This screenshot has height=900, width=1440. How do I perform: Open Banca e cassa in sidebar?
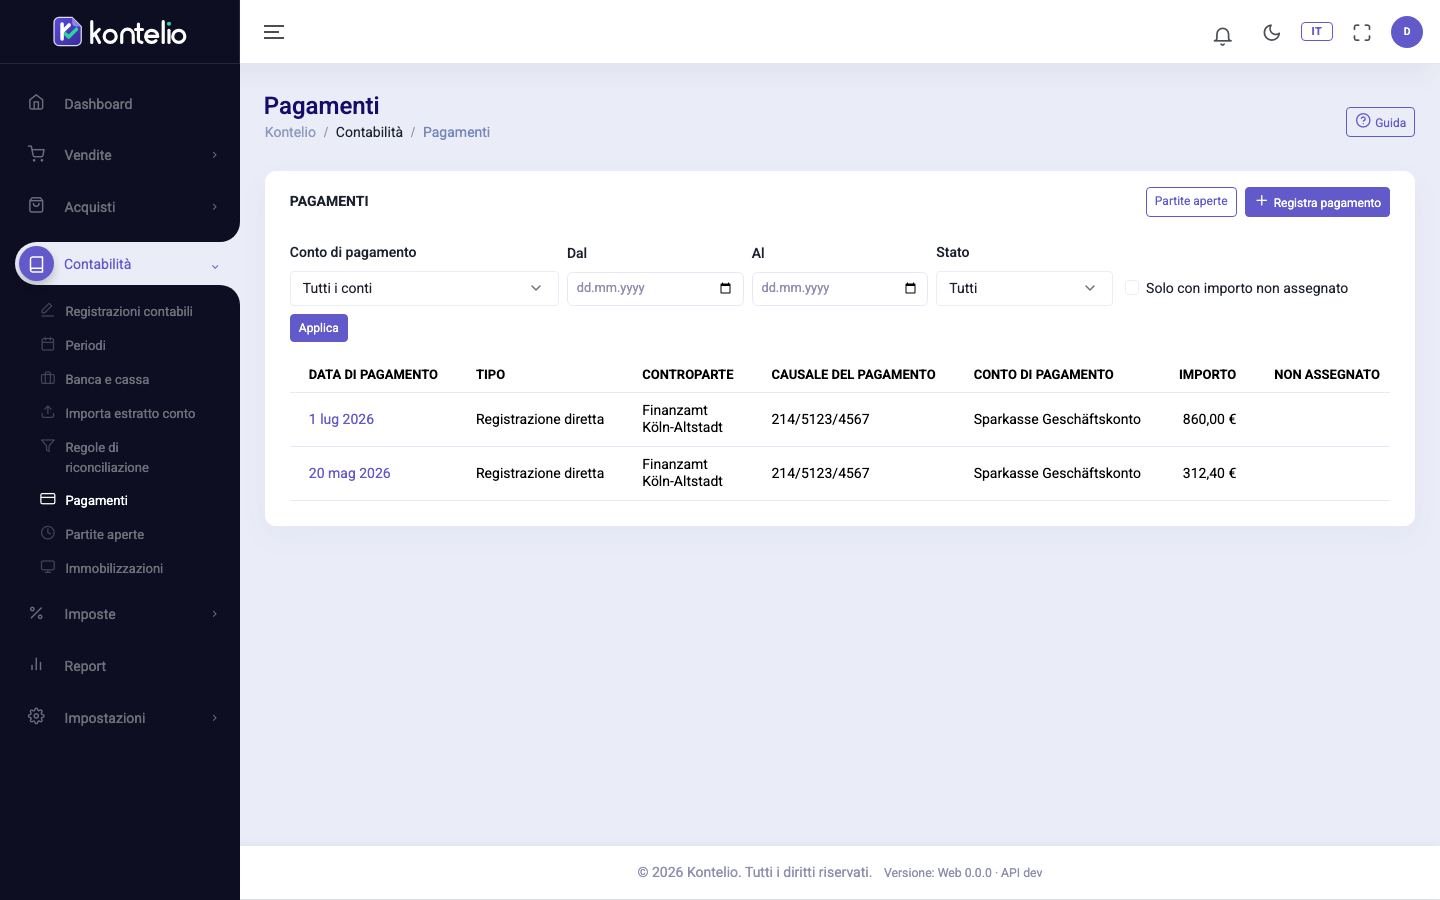pyautogui.click(x=107, y=379)
